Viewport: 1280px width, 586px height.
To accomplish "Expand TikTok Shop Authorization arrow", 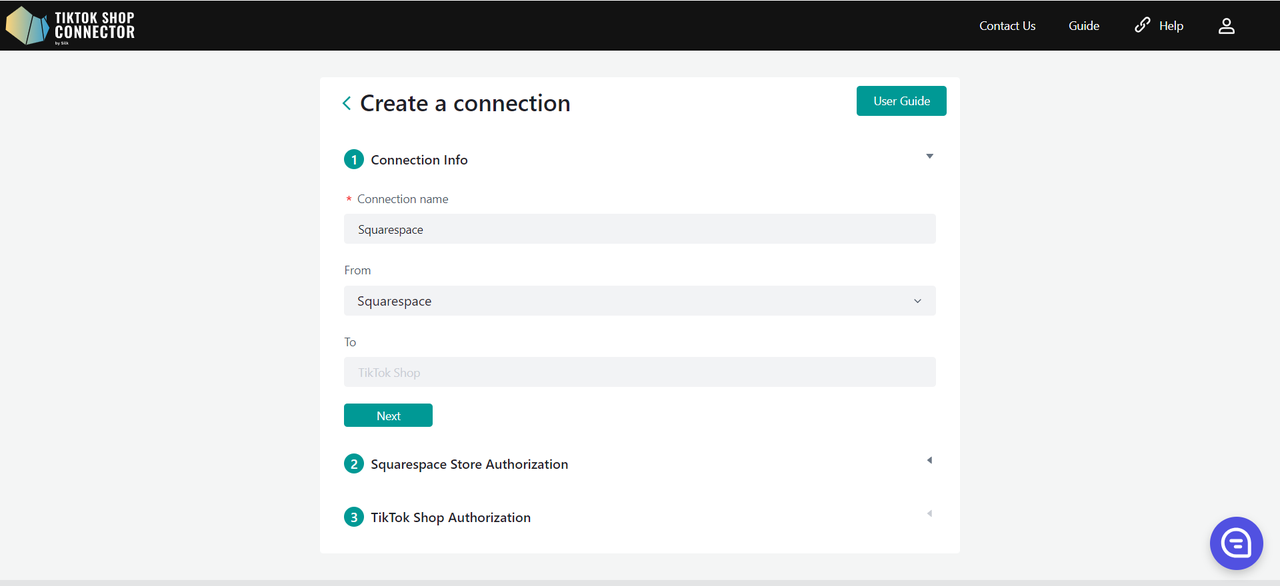I will pyautogui.click(x=929, y=513).
